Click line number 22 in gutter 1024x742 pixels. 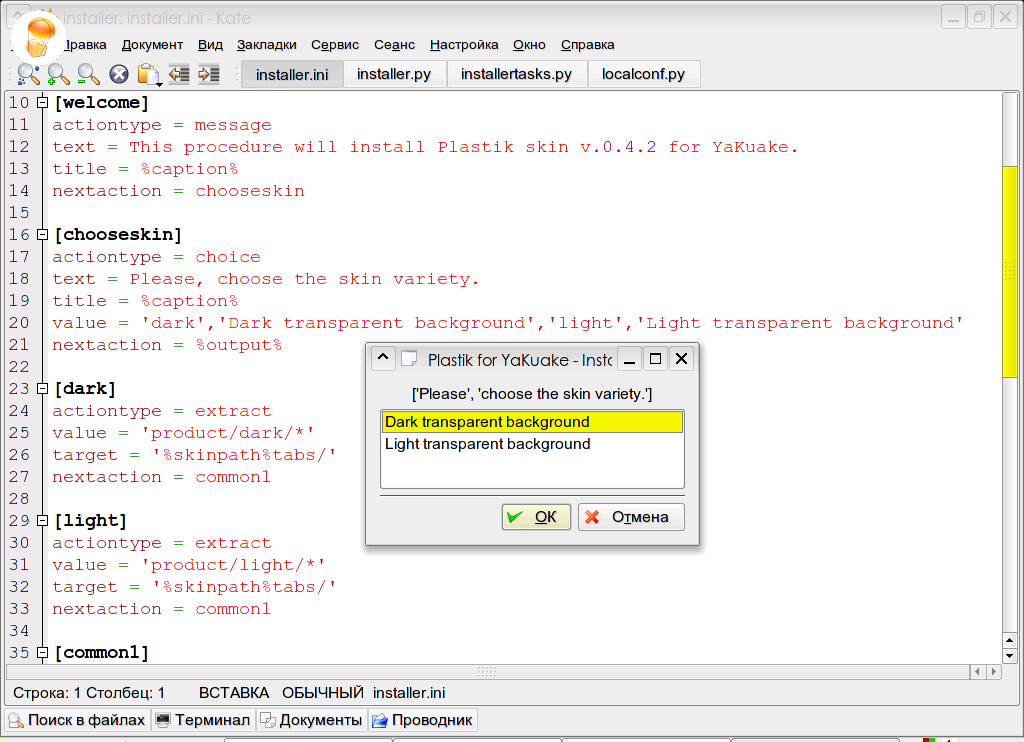(x=19, y=367)
